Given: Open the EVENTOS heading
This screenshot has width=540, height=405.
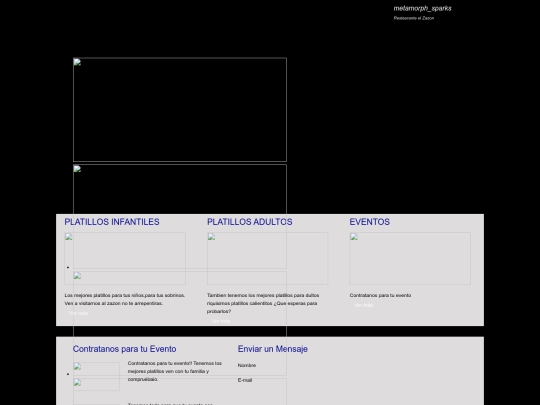Looking at the screenshot, I should coord(370,222).
